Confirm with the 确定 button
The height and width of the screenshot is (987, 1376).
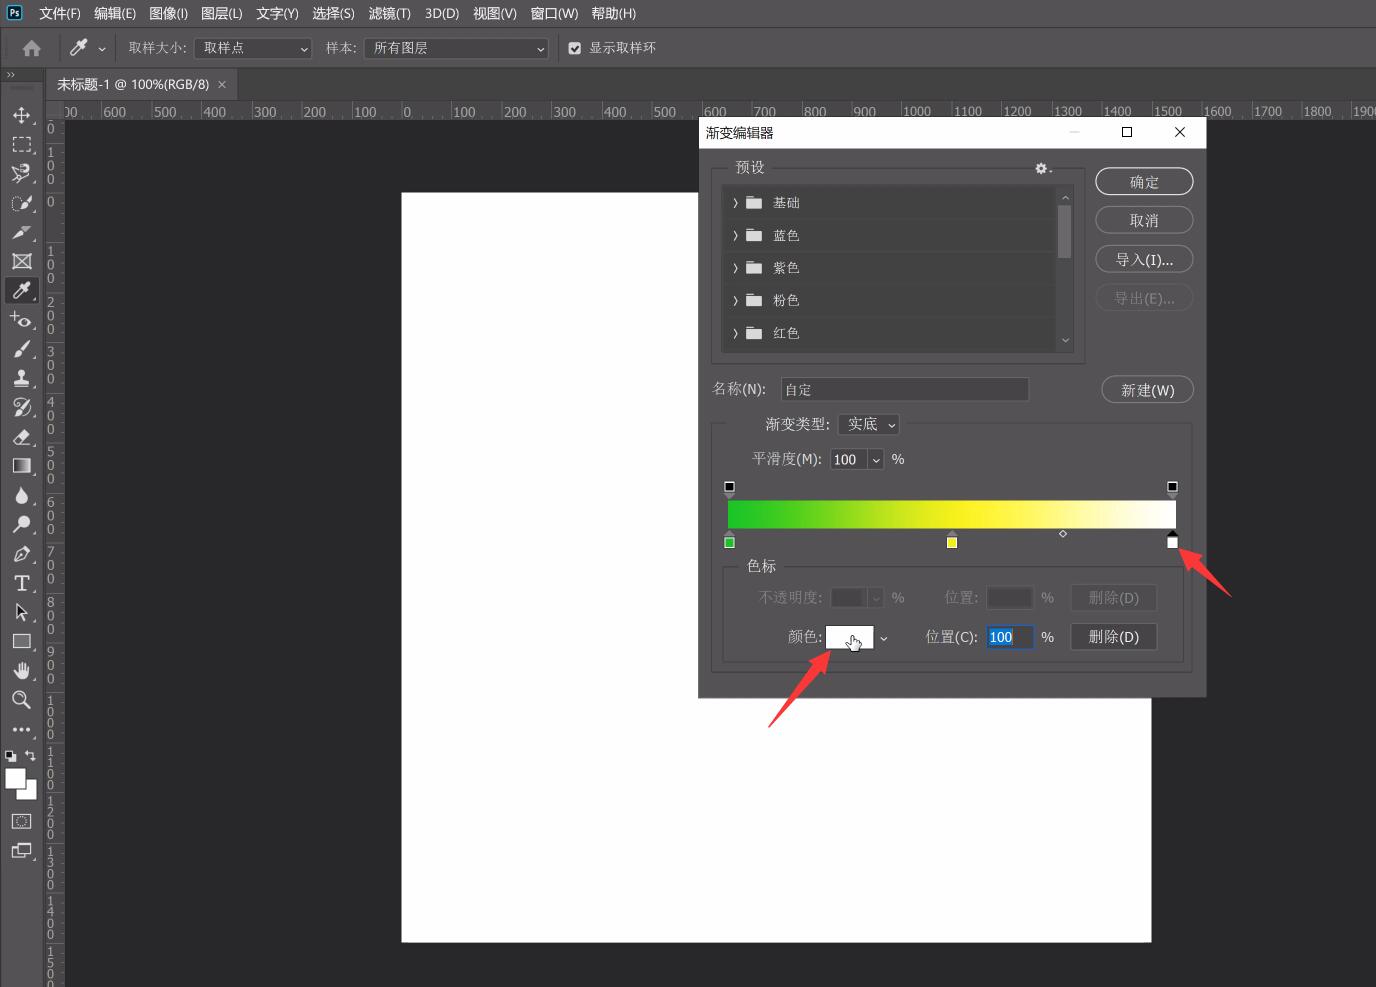click(1144, 182)
